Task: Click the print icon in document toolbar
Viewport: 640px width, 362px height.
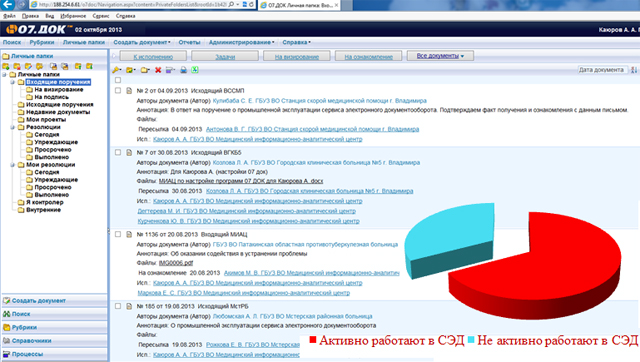Action: [x=183, y=70]
